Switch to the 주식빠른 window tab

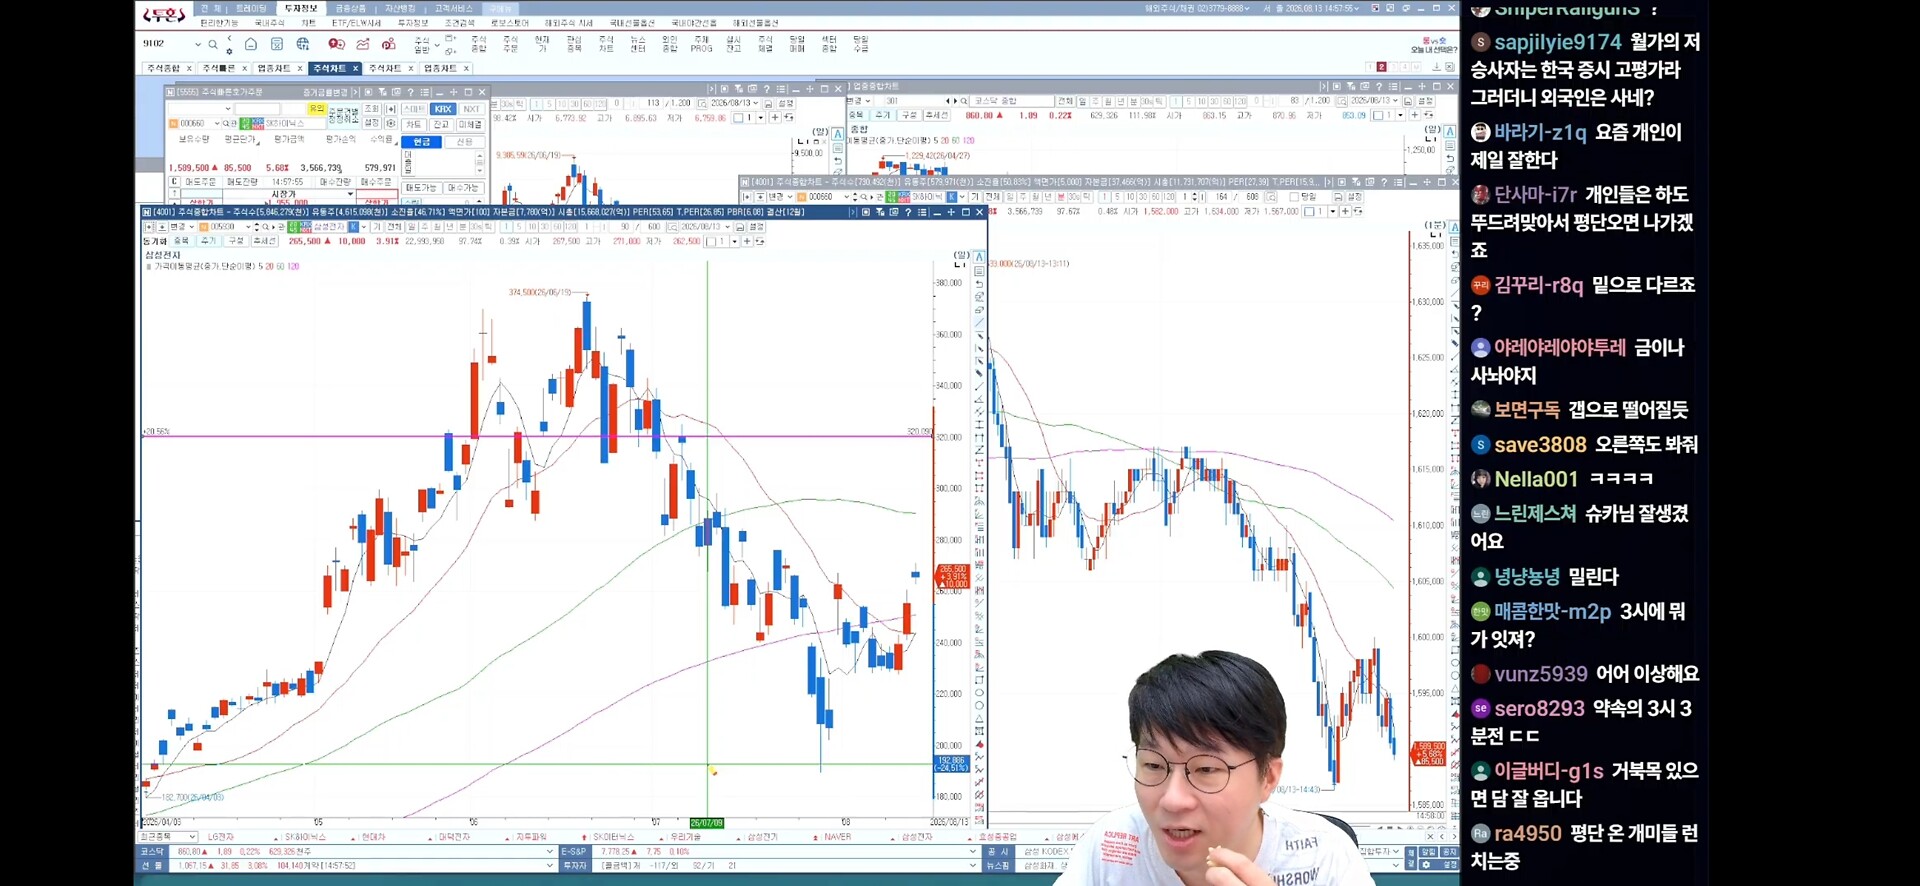click(219, 68)
